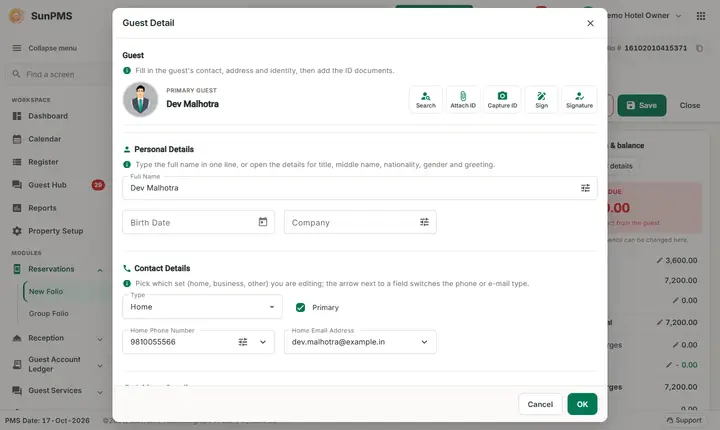Click the Property Setup gear icon
Viewport: 720px width, 430px height.
click(x=17, y=231)
